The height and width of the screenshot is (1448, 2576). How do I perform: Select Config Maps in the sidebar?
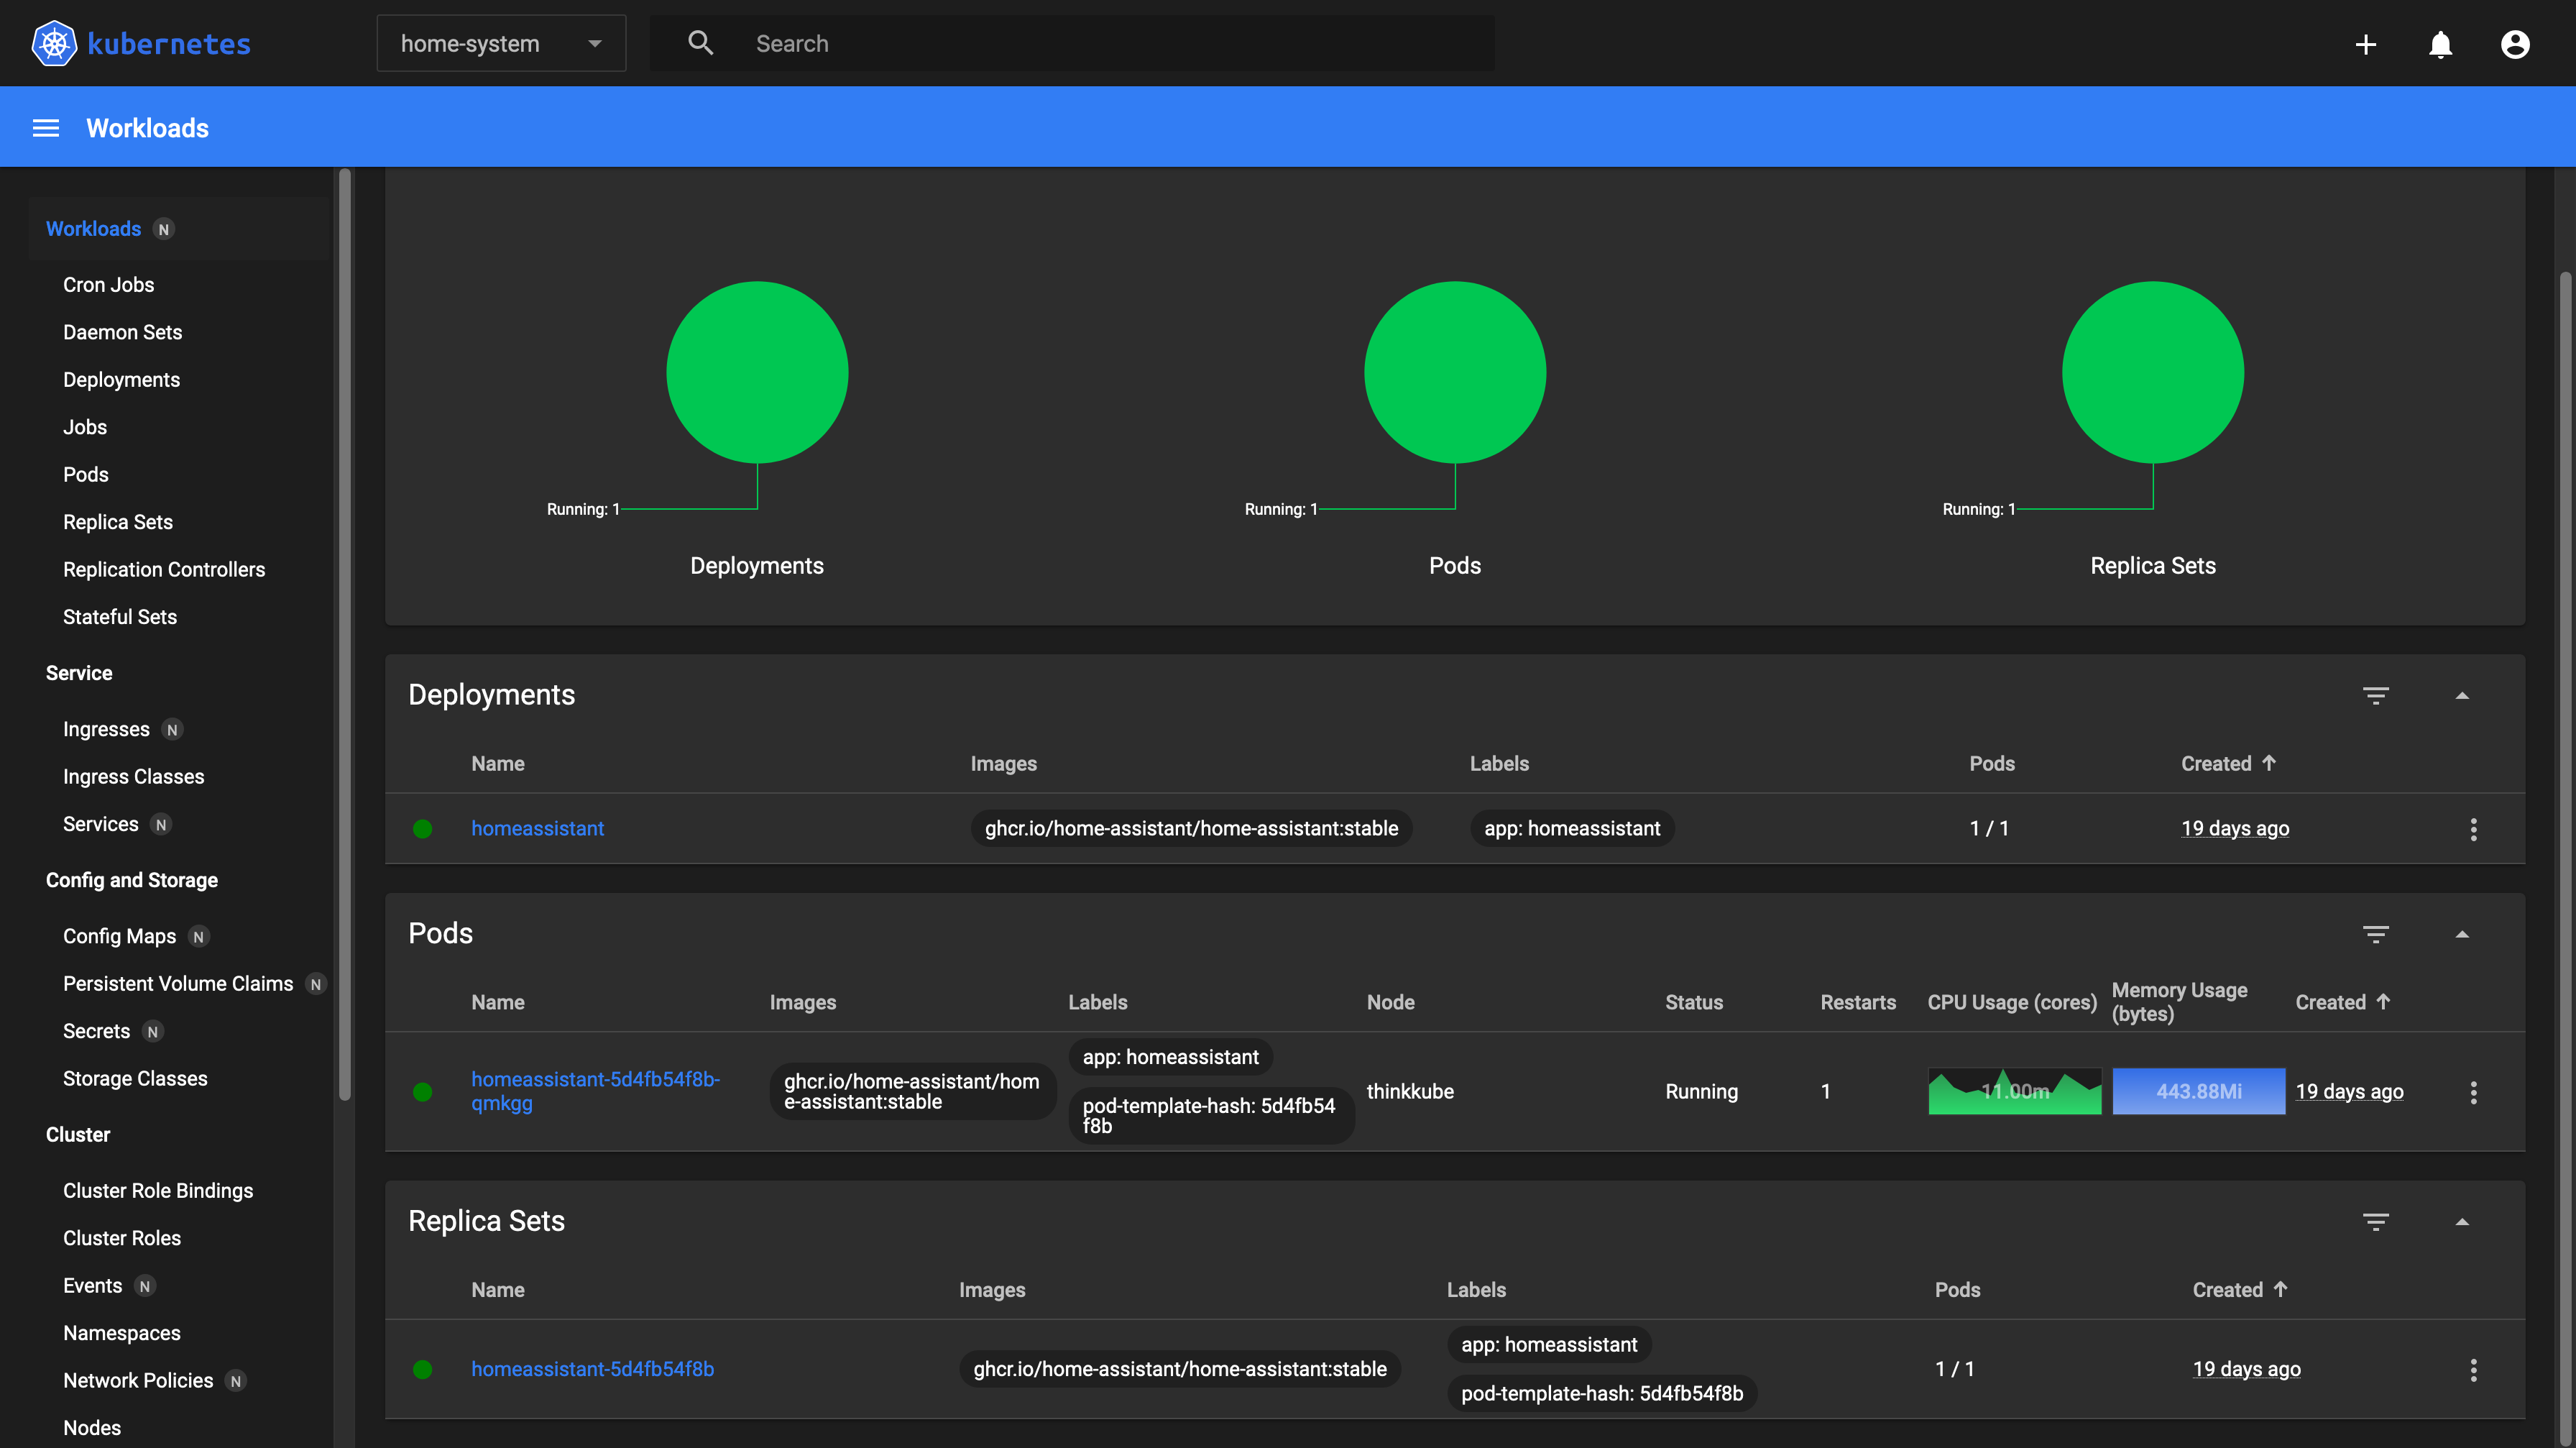click(x=119, y=935)
